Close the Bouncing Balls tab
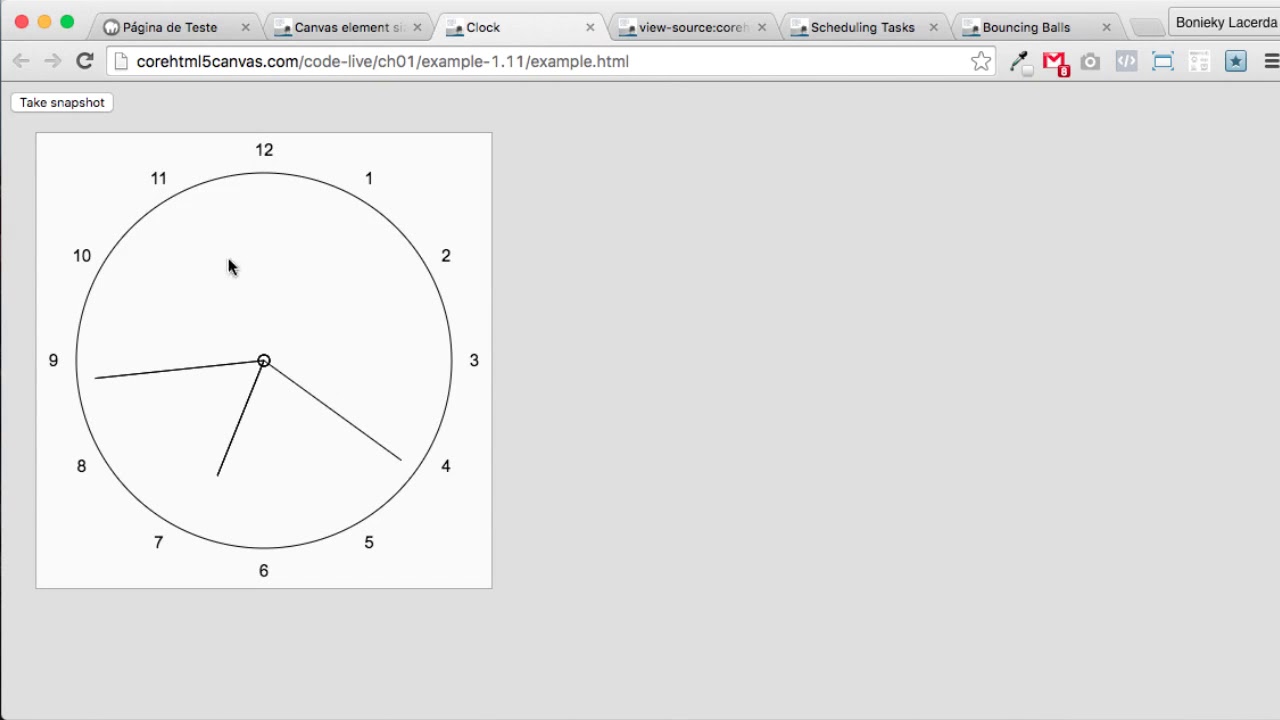This screenshot has height=720, width=1280. (x=1106, y=28)
